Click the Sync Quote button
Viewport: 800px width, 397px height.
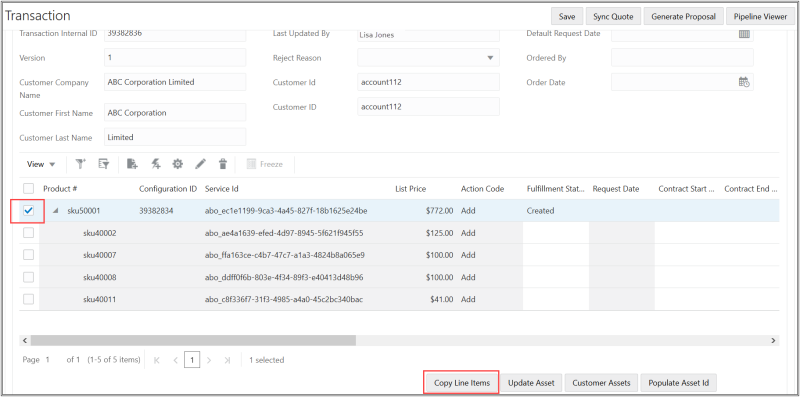pyautogui.click(x=613, y=16)
